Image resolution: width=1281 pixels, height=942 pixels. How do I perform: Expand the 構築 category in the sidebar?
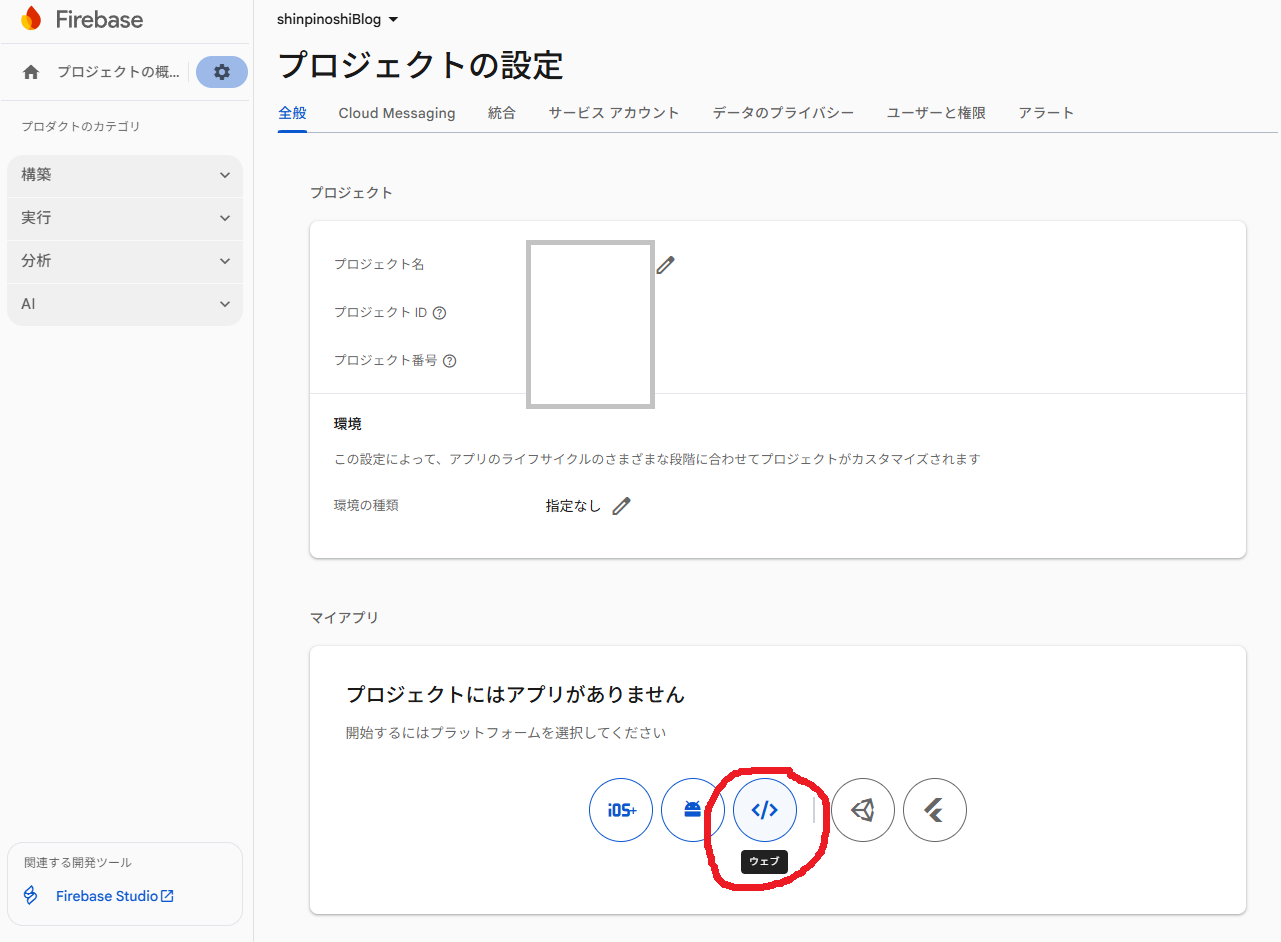coord(124,174)
